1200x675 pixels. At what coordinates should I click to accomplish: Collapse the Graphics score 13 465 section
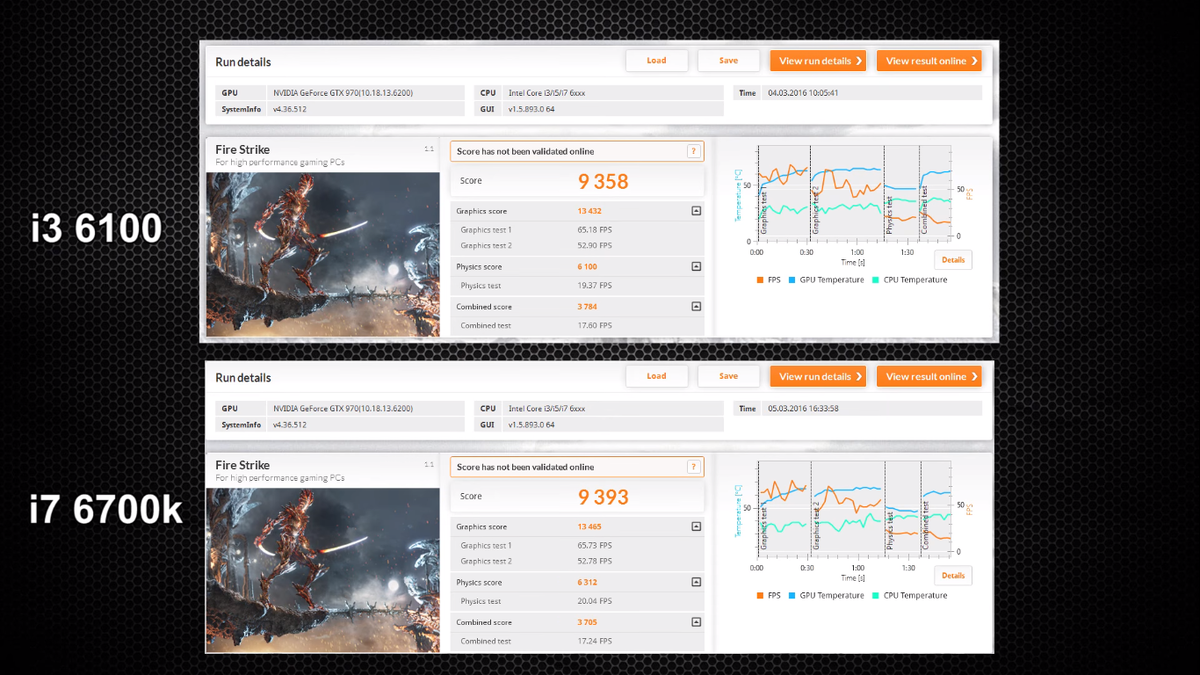pyautogui.click(x=696, y=527)
